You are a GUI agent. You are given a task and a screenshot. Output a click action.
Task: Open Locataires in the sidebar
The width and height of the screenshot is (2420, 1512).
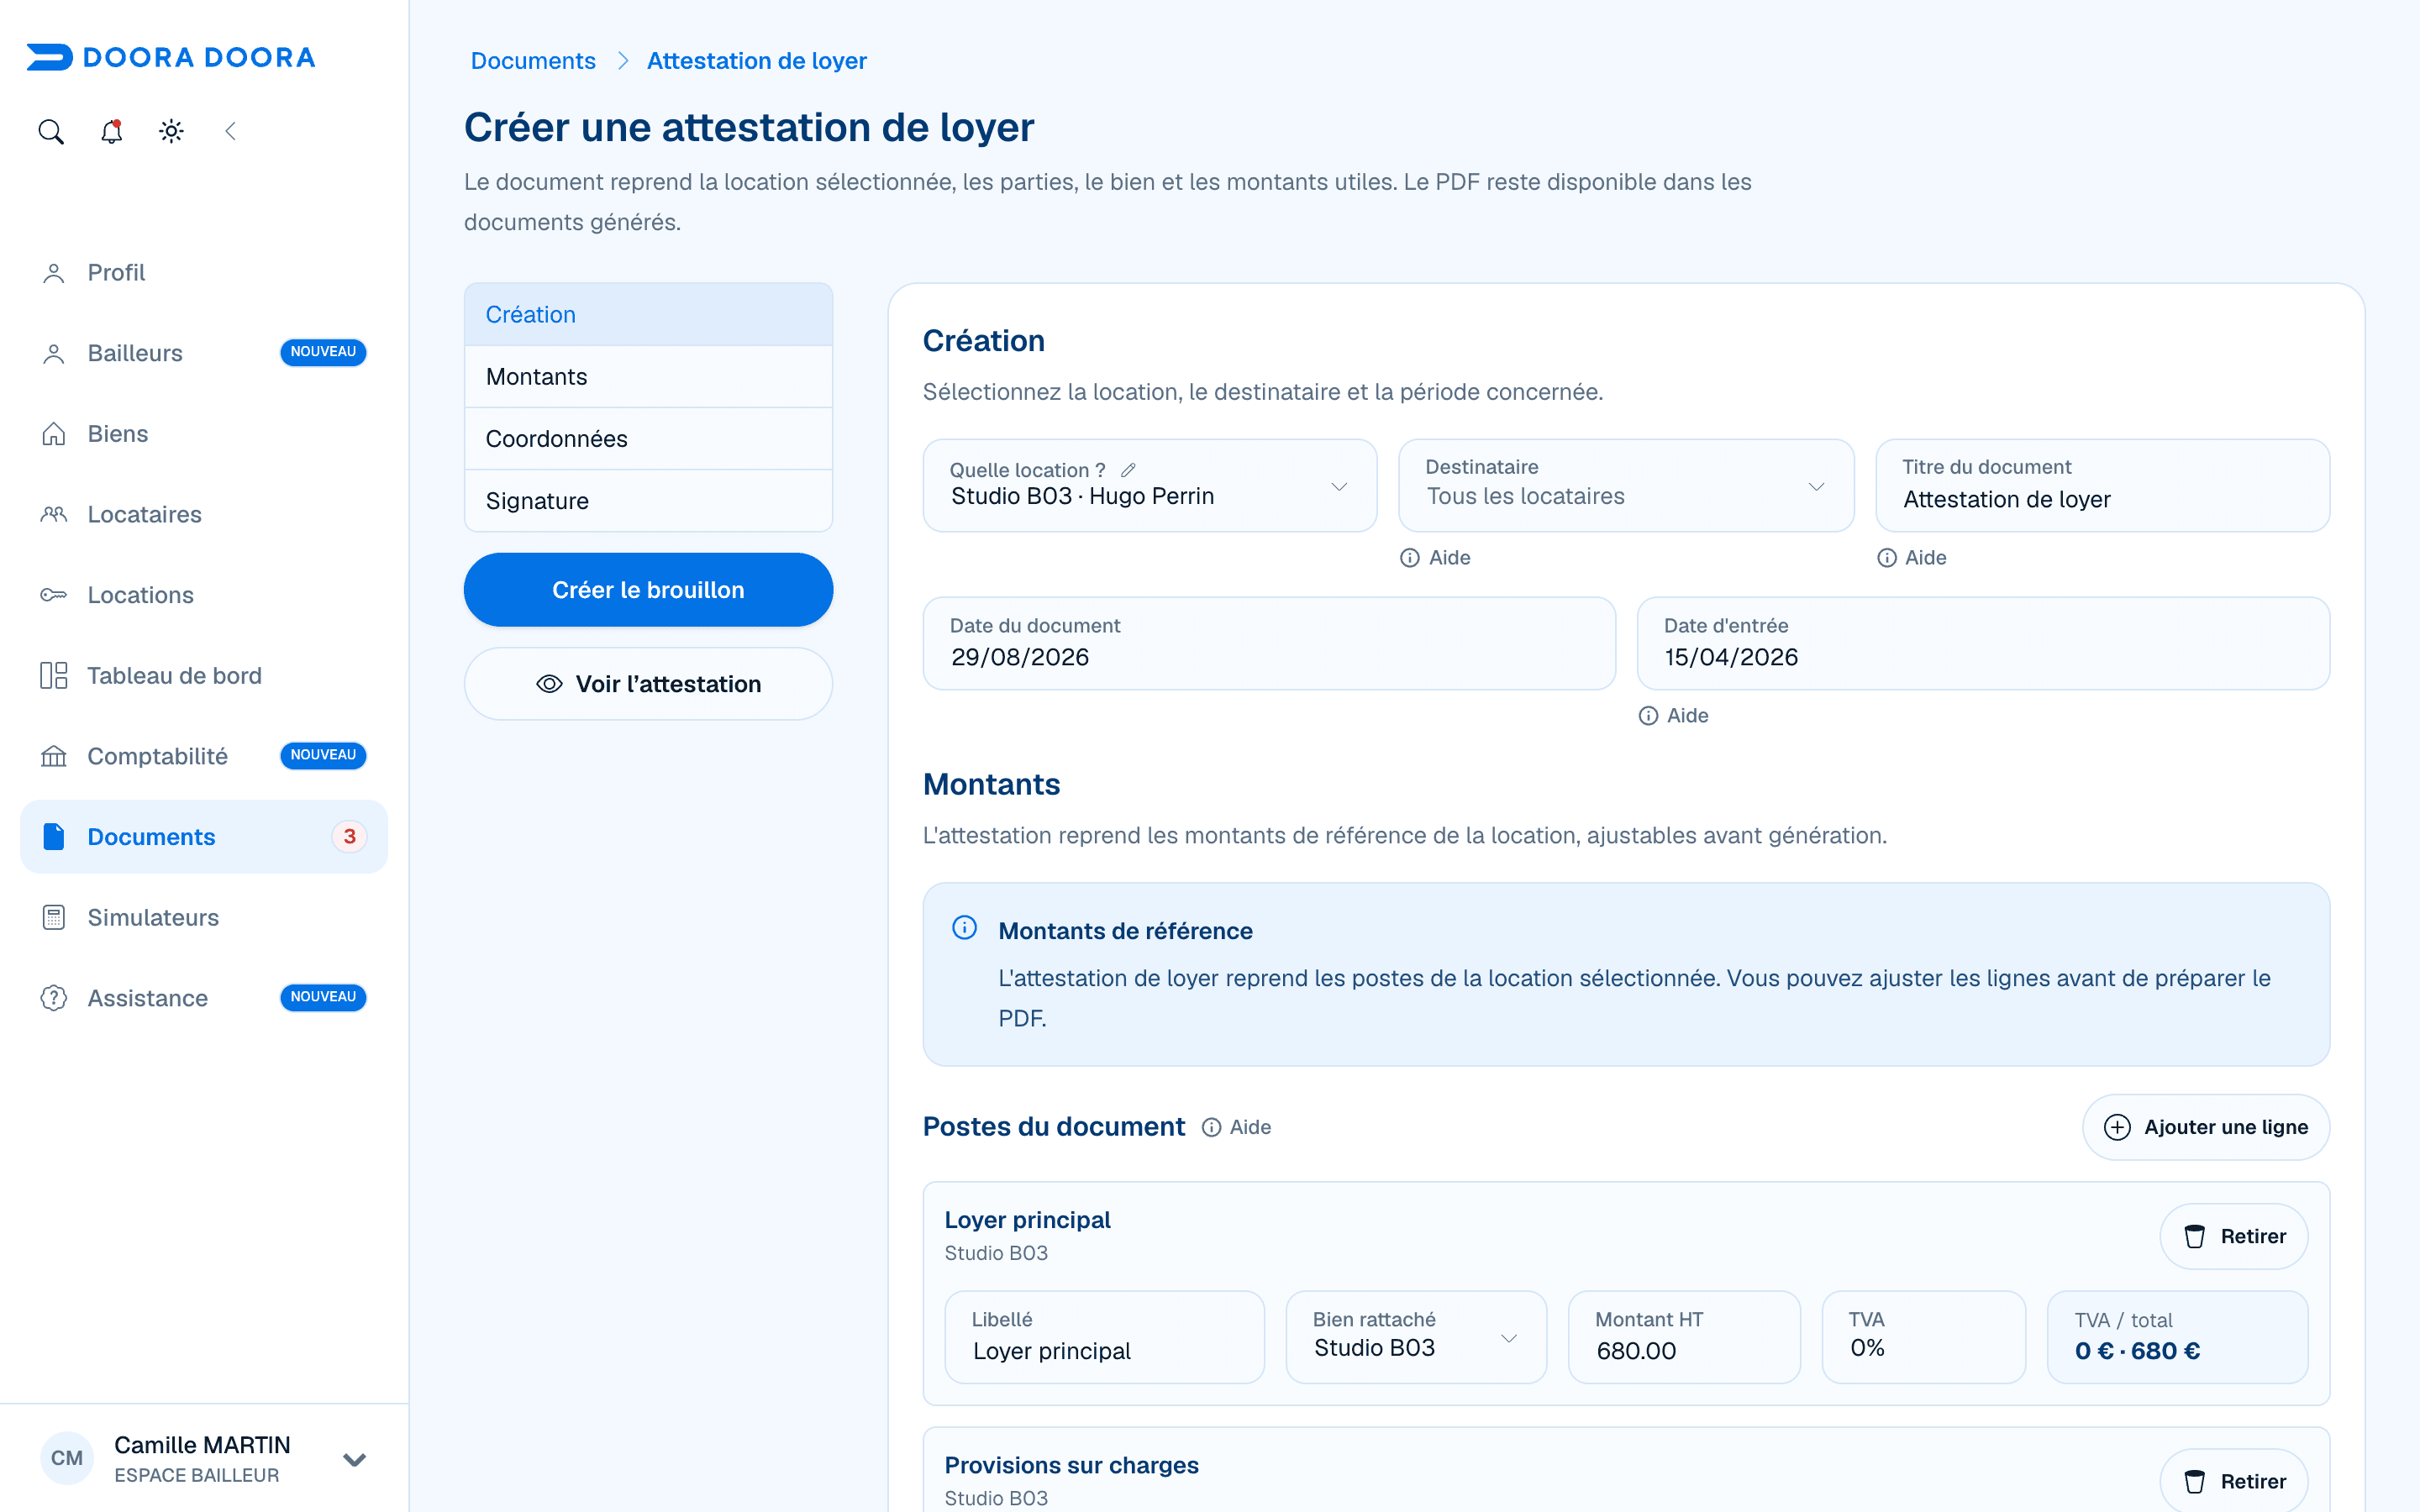pos(204,515)
